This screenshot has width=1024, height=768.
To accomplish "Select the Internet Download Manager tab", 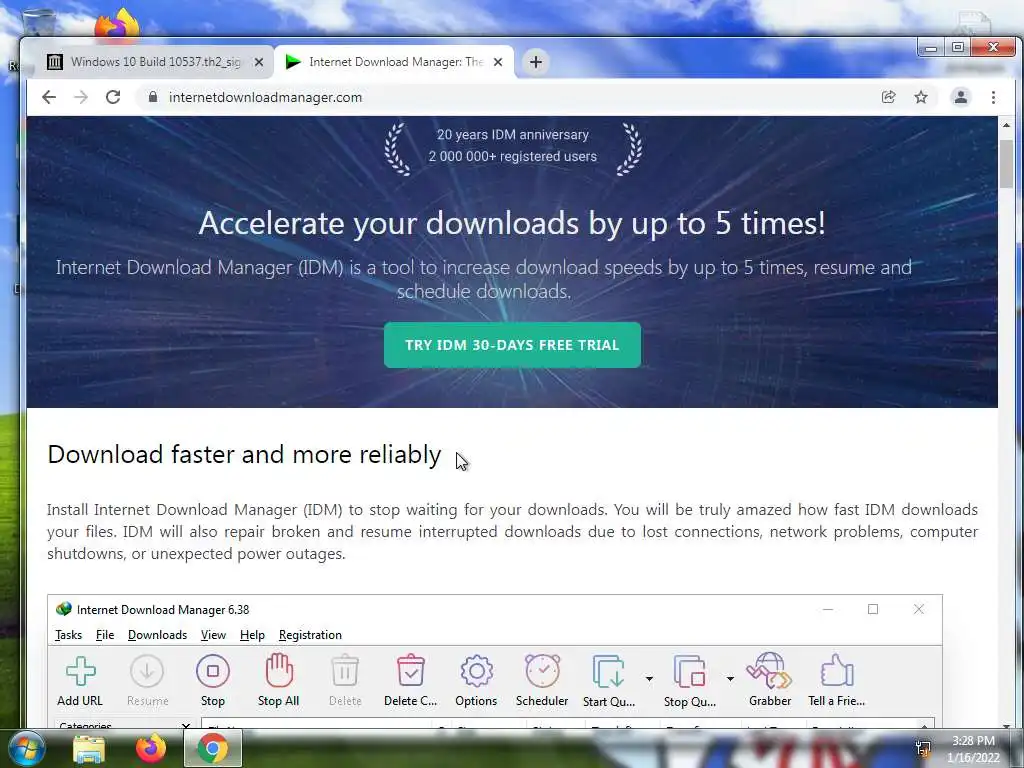I will tap(394, 62).
